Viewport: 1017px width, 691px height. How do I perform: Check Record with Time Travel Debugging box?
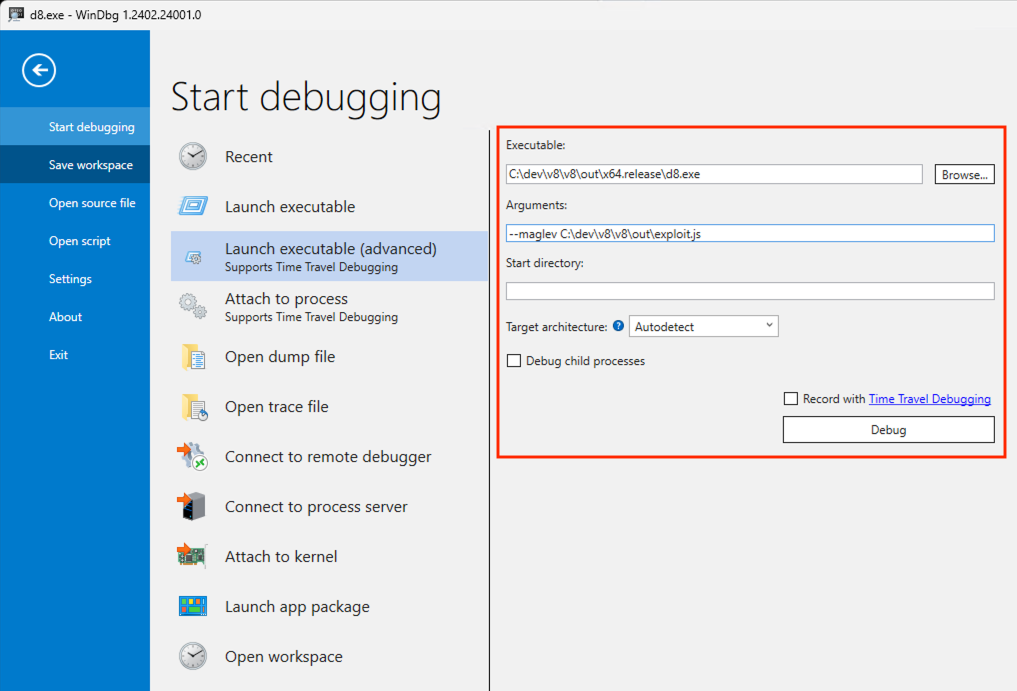coord(792,399)
